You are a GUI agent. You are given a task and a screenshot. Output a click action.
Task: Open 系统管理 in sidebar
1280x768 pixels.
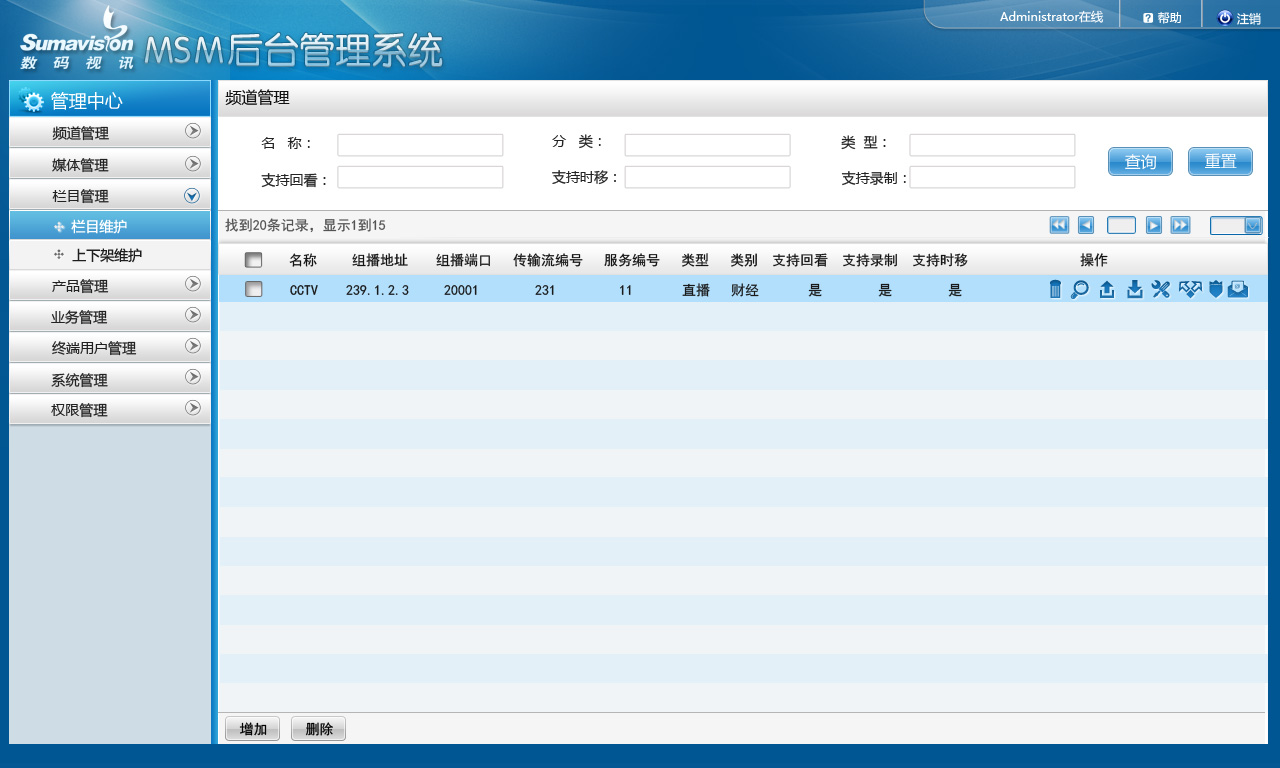pos(110,379)
